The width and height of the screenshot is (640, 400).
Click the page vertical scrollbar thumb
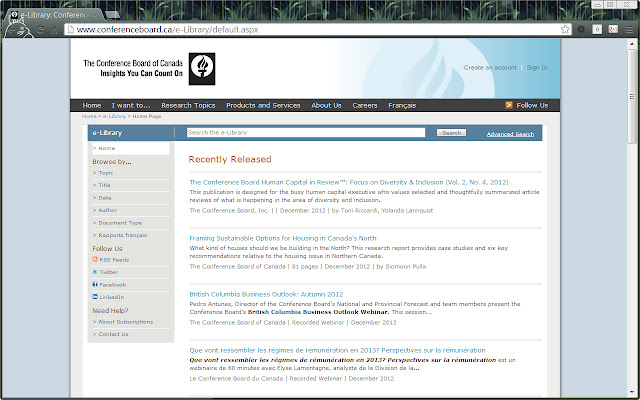tap(632, 97)
